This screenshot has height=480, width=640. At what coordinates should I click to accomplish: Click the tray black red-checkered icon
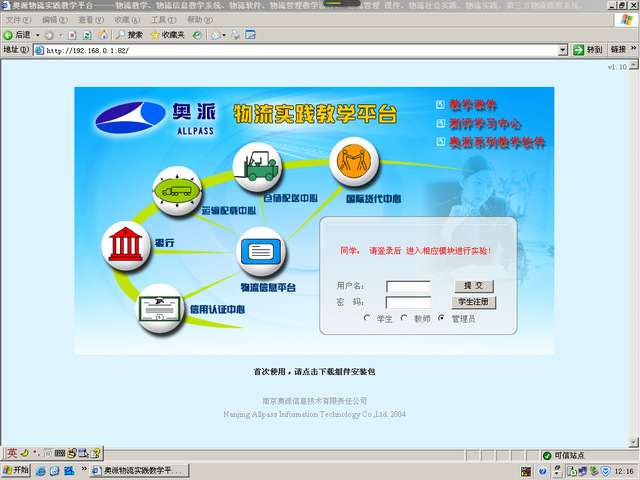[526, 471]
